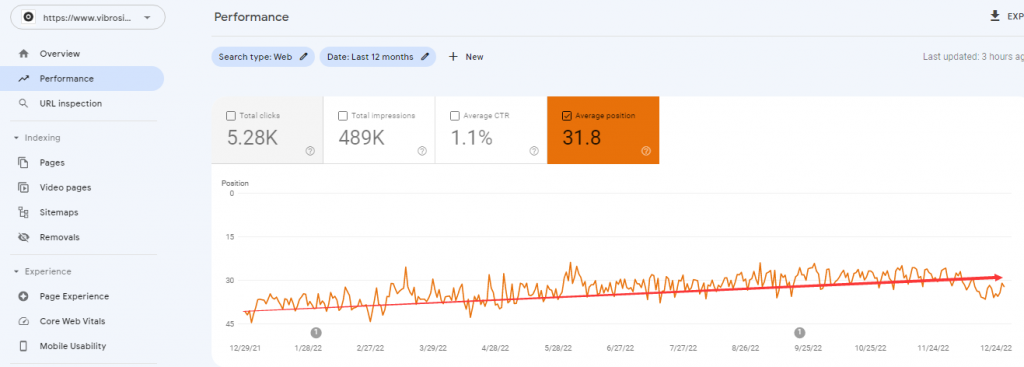
Task: Click the Export download icon
Action: (x=995, y=16)
